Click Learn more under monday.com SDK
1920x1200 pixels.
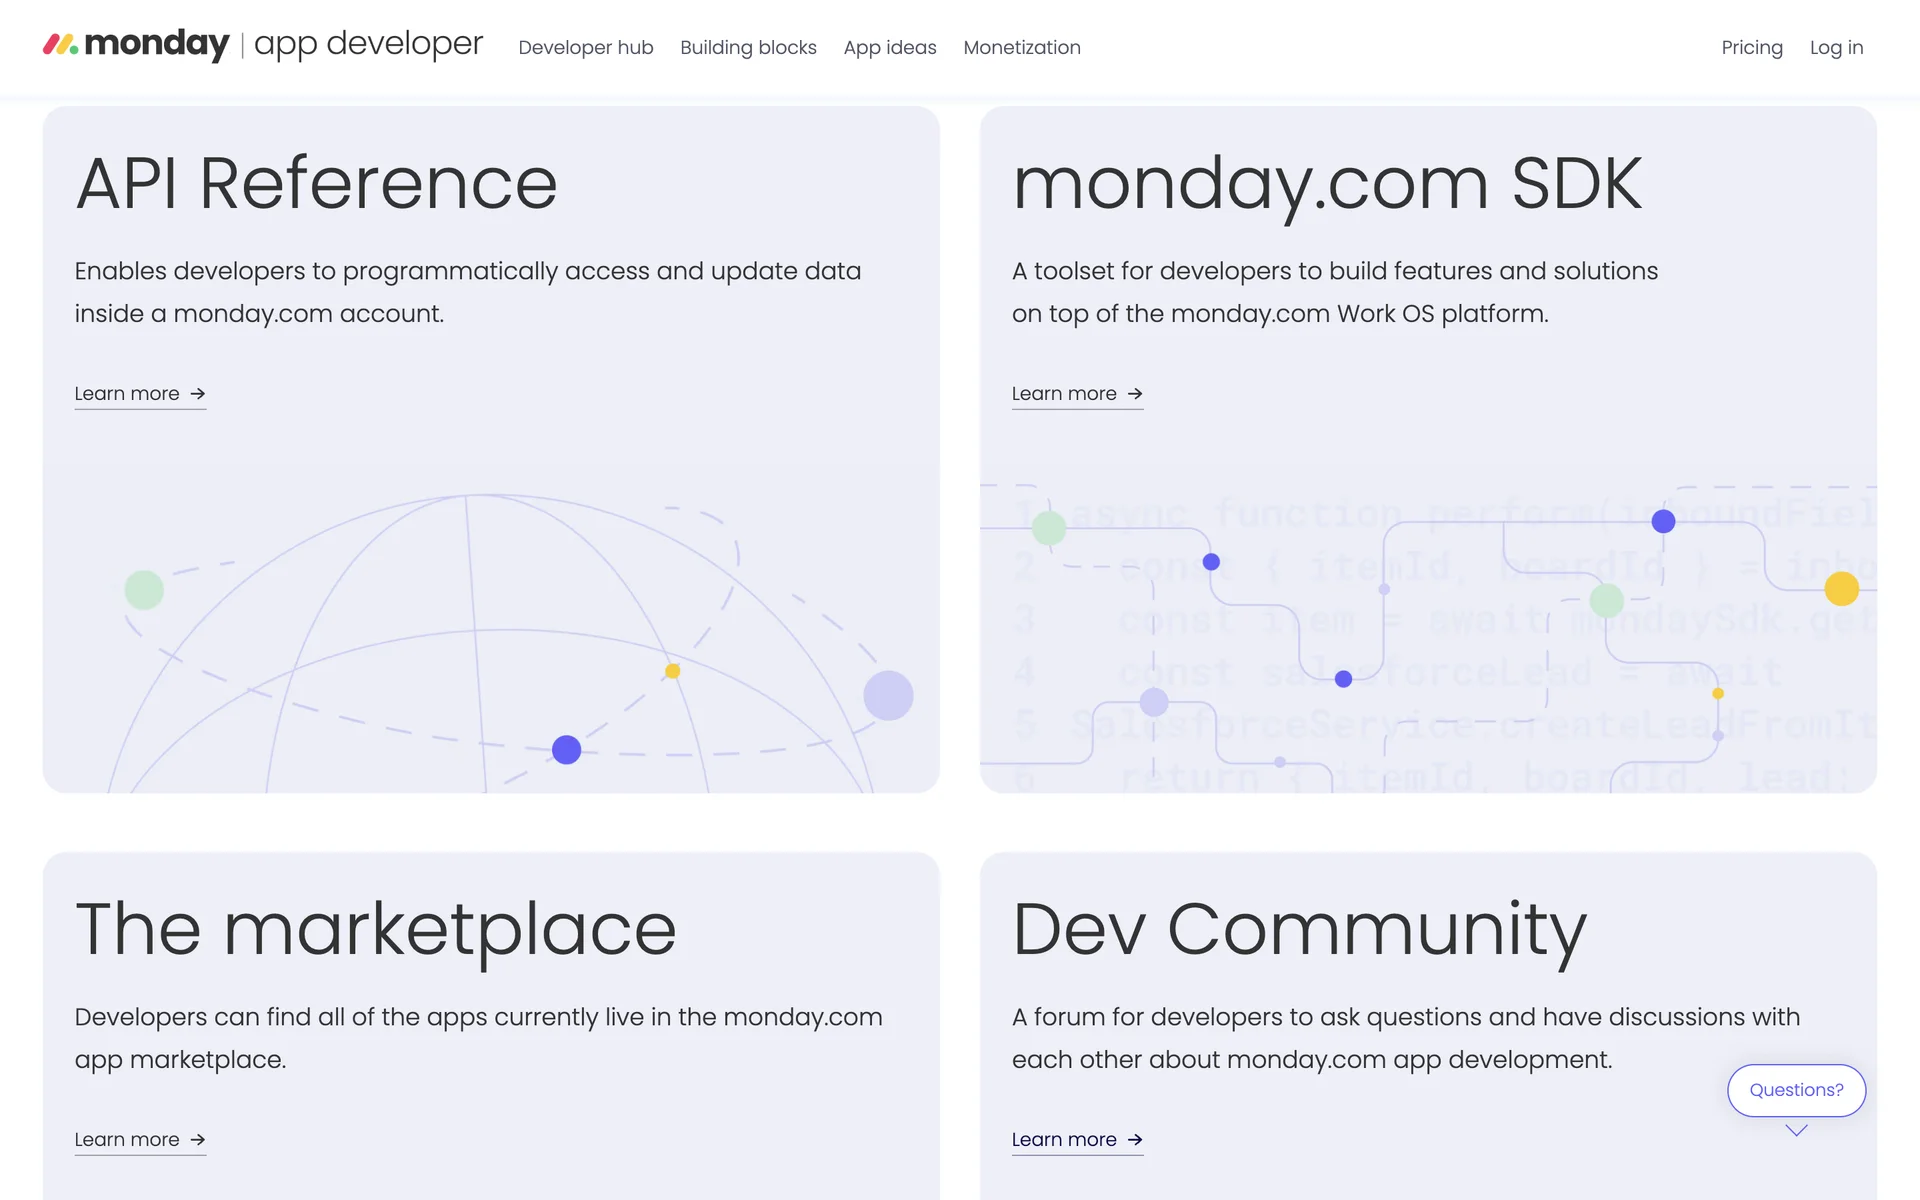(1064, 393)
